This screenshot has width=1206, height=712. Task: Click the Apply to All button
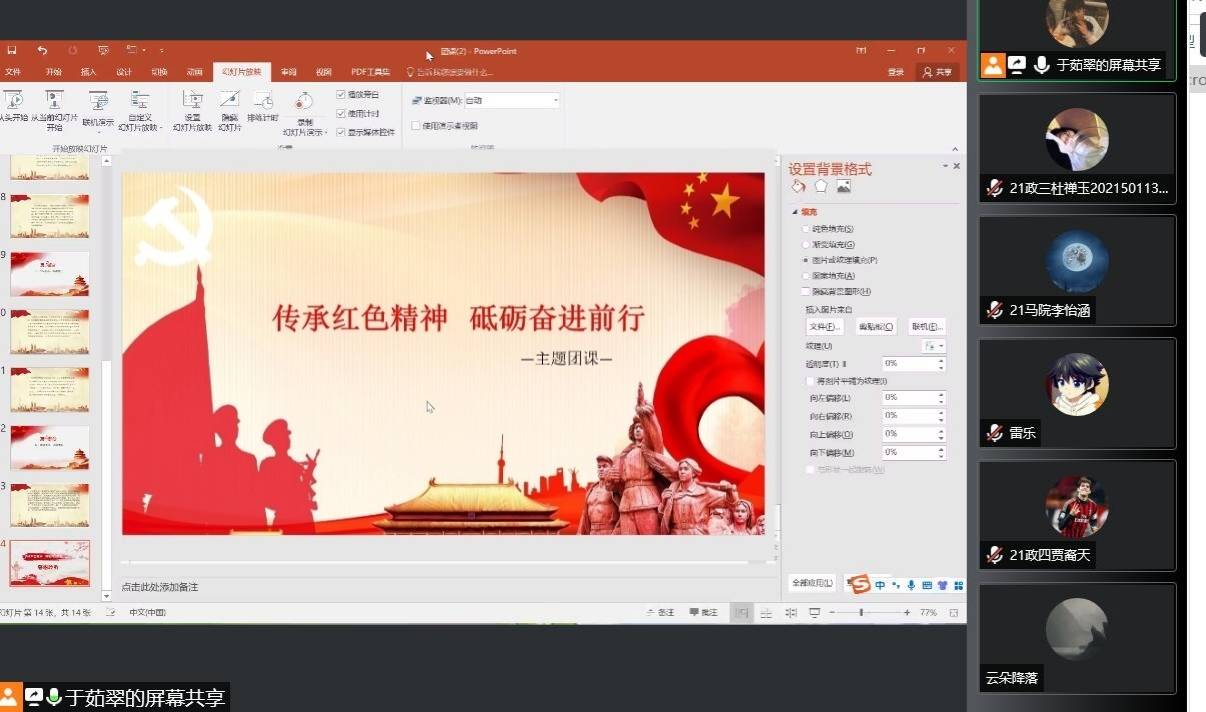pos(811,583)
